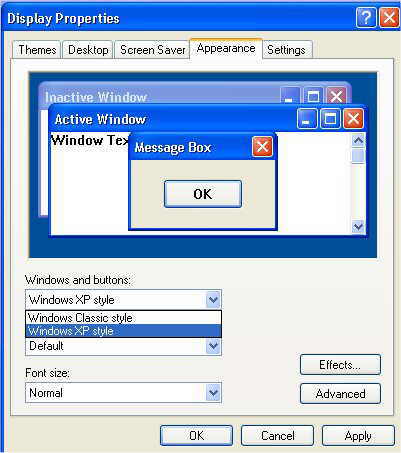Screen dimensions: 401x453
Task: Open the Advanced appearance button
Action: pos(340,394)
